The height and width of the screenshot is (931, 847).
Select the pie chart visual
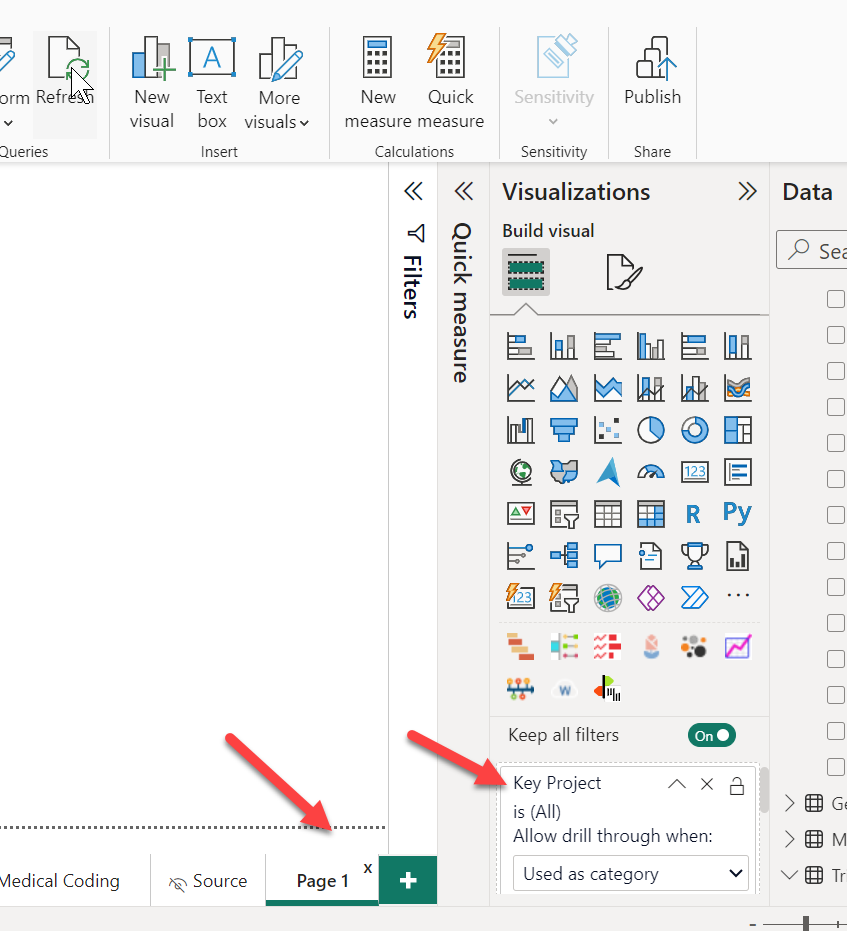(x=651, y=430)
